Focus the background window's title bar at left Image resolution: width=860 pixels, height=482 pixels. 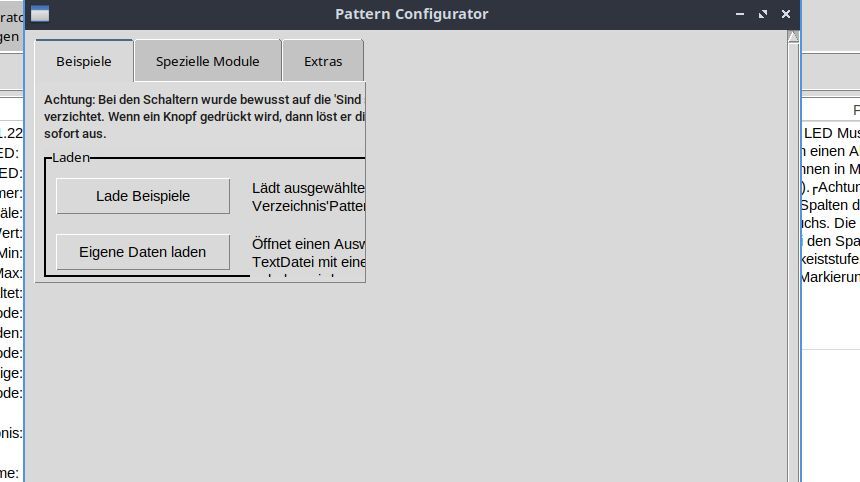pos(11,16)
